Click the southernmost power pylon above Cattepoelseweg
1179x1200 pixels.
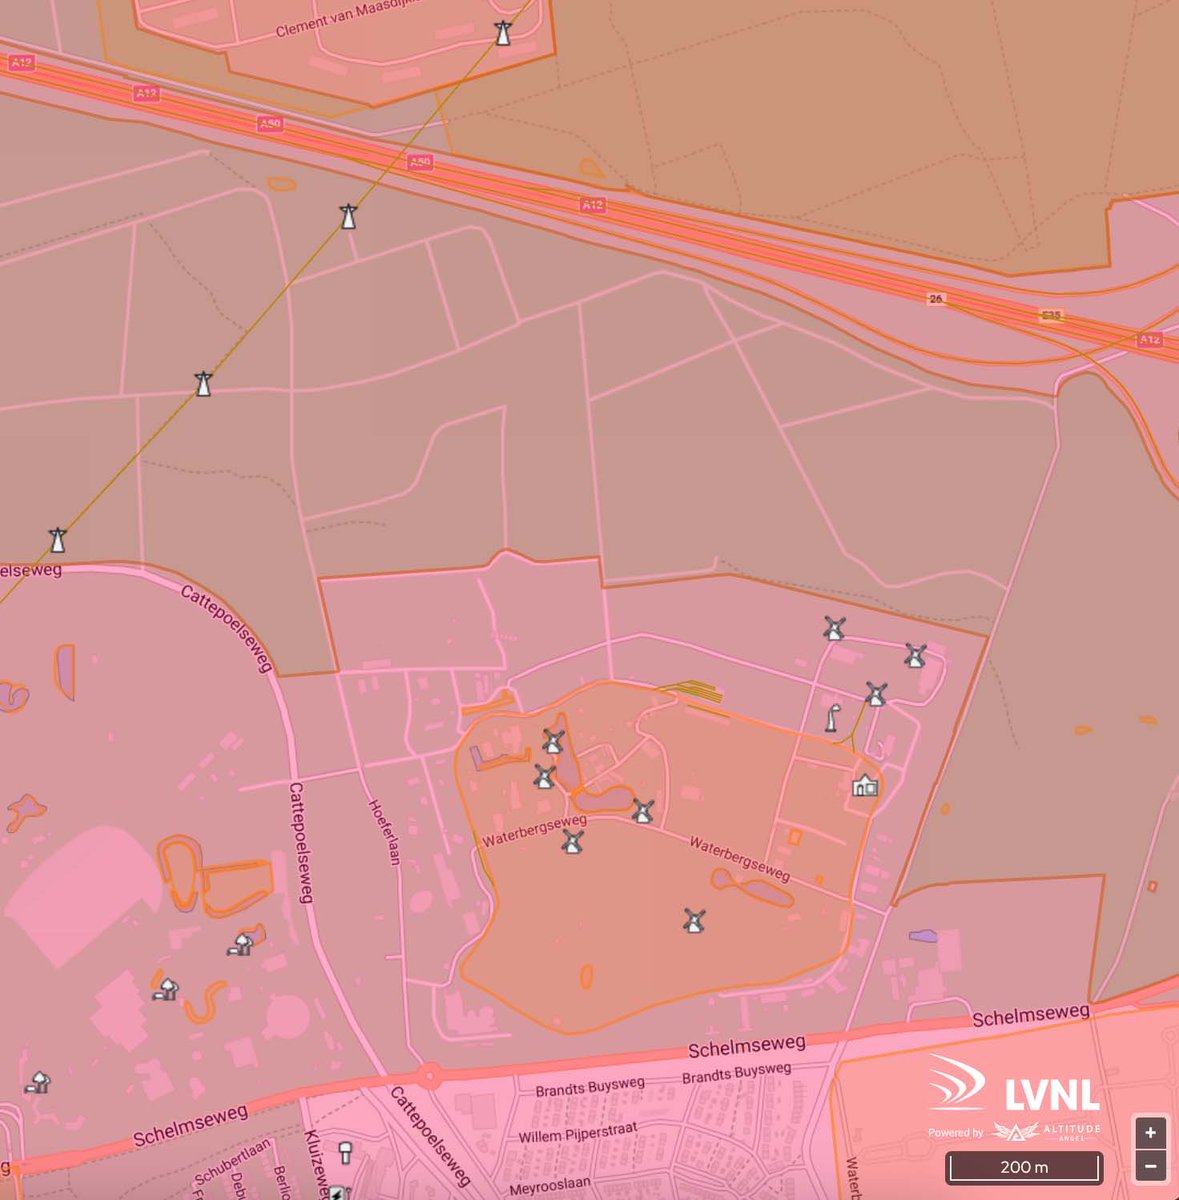coord(58,540)
